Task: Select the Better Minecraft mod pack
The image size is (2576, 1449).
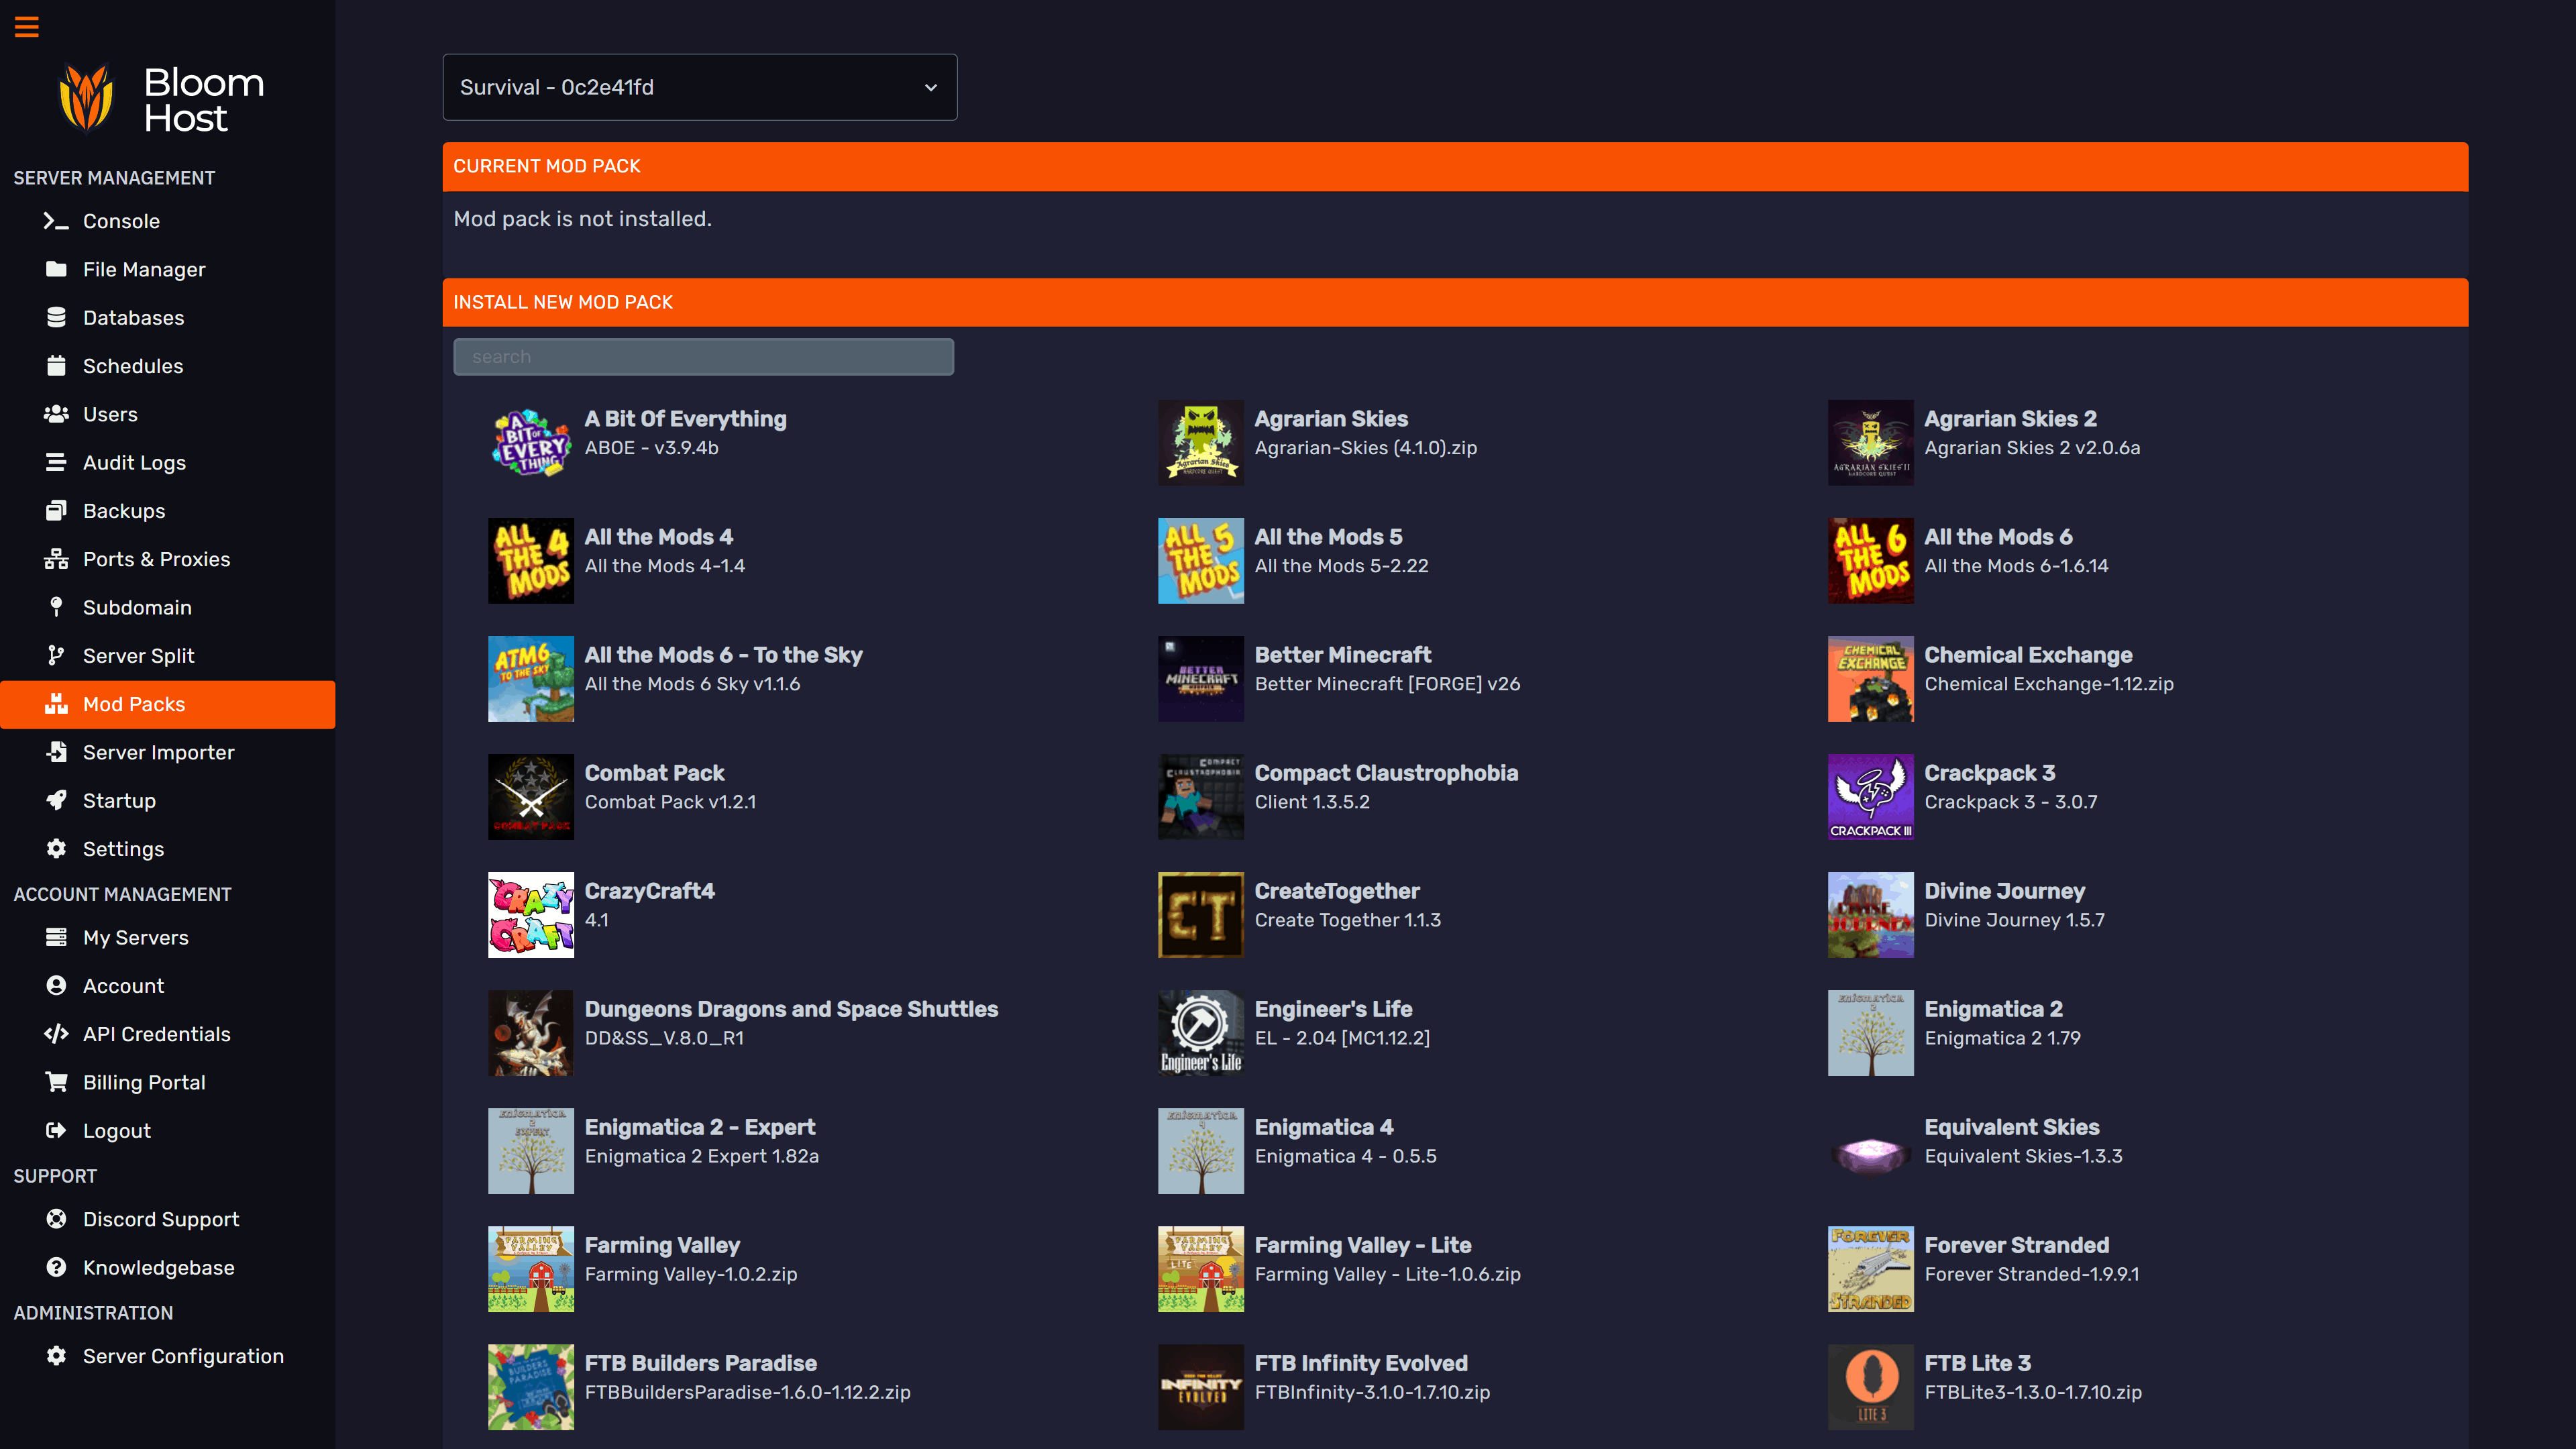Action: (x=1342, y=655)
